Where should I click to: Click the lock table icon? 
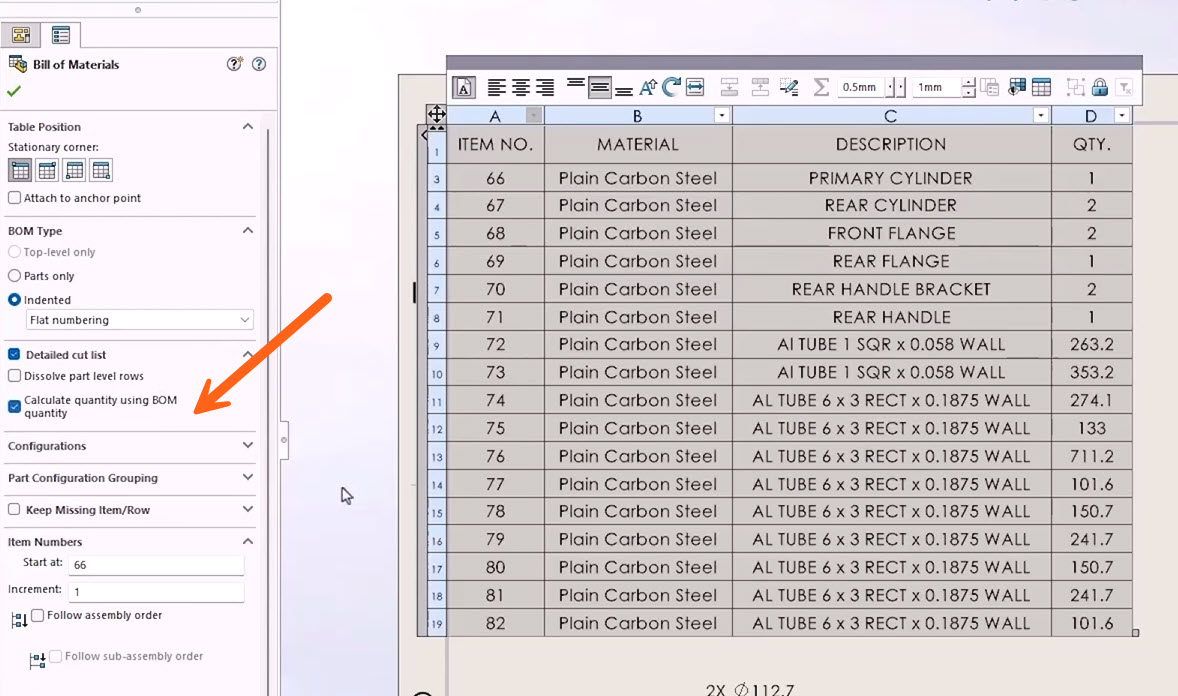(1100, 88)
